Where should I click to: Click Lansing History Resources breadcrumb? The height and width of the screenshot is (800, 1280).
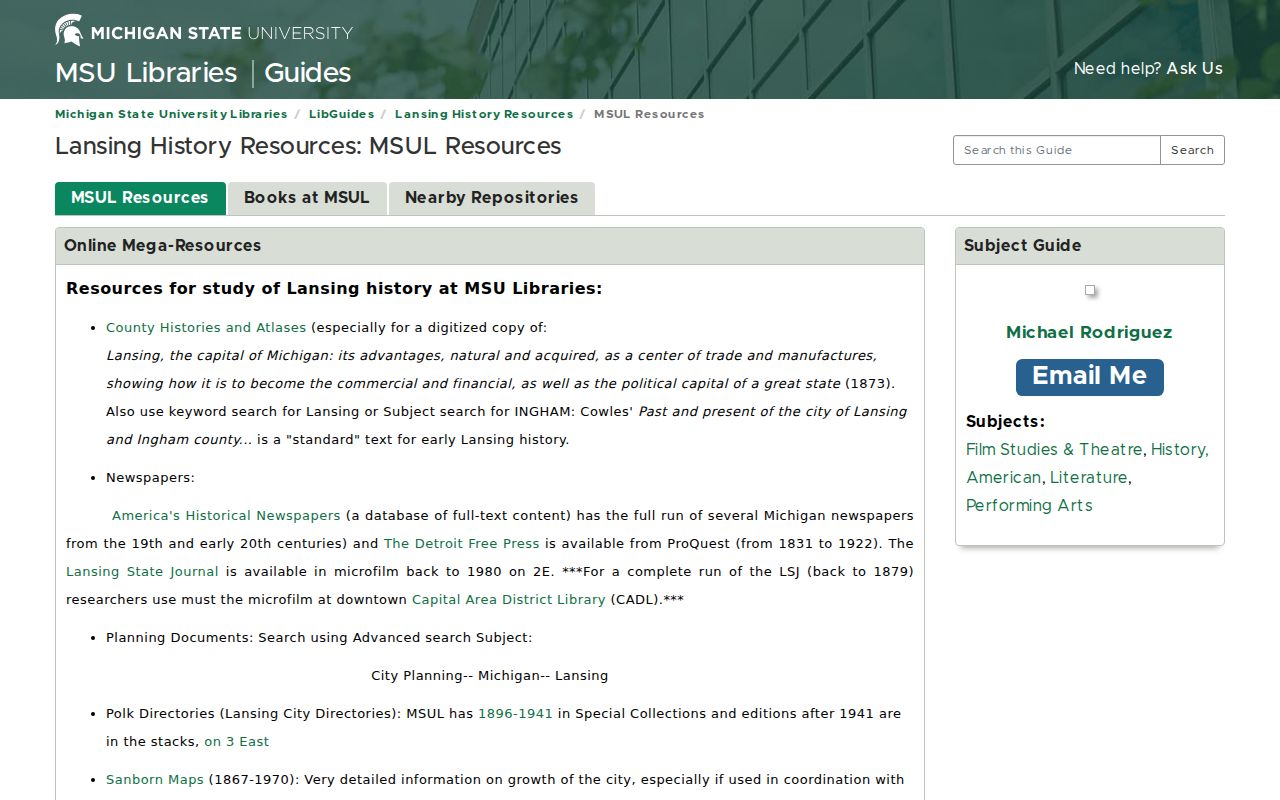[x=484, y=114]
